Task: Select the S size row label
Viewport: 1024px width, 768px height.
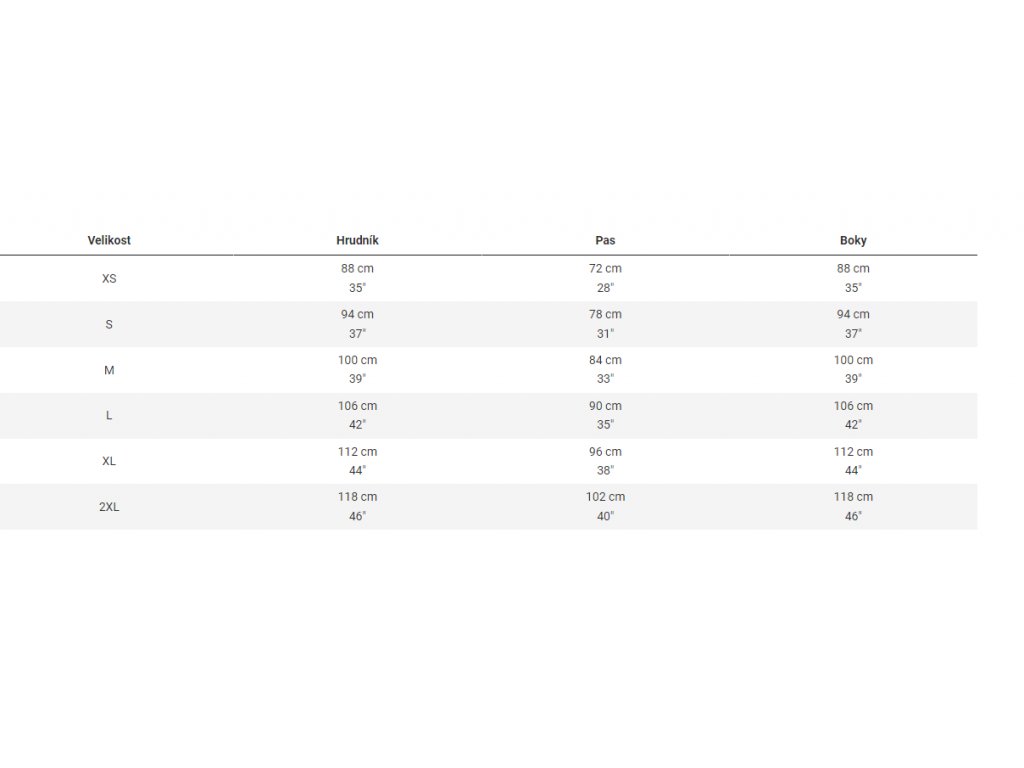Action: [x=109, y=325]
